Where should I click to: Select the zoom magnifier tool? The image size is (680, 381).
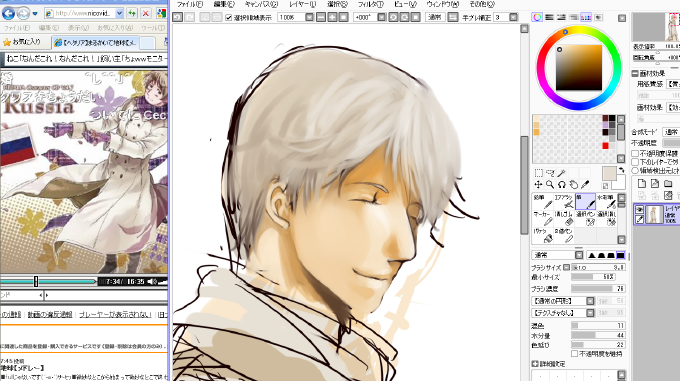point(550,185)
